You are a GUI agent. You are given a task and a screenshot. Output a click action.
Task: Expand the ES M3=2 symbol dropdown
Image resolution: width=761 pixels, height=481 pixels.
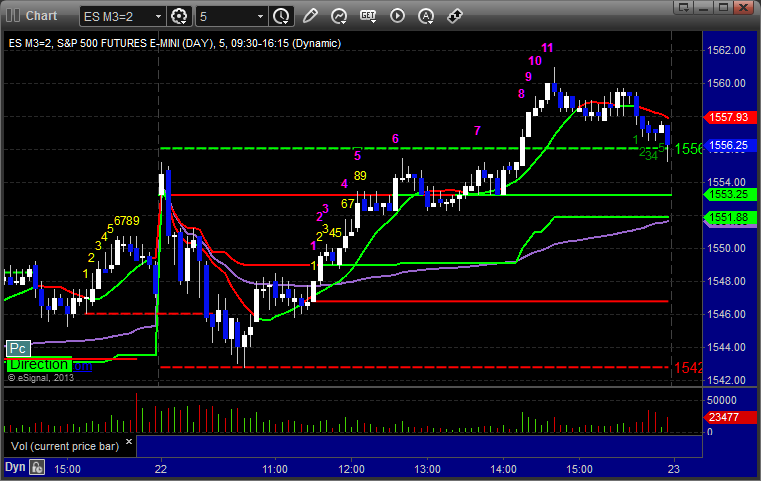tap(158, 17)
